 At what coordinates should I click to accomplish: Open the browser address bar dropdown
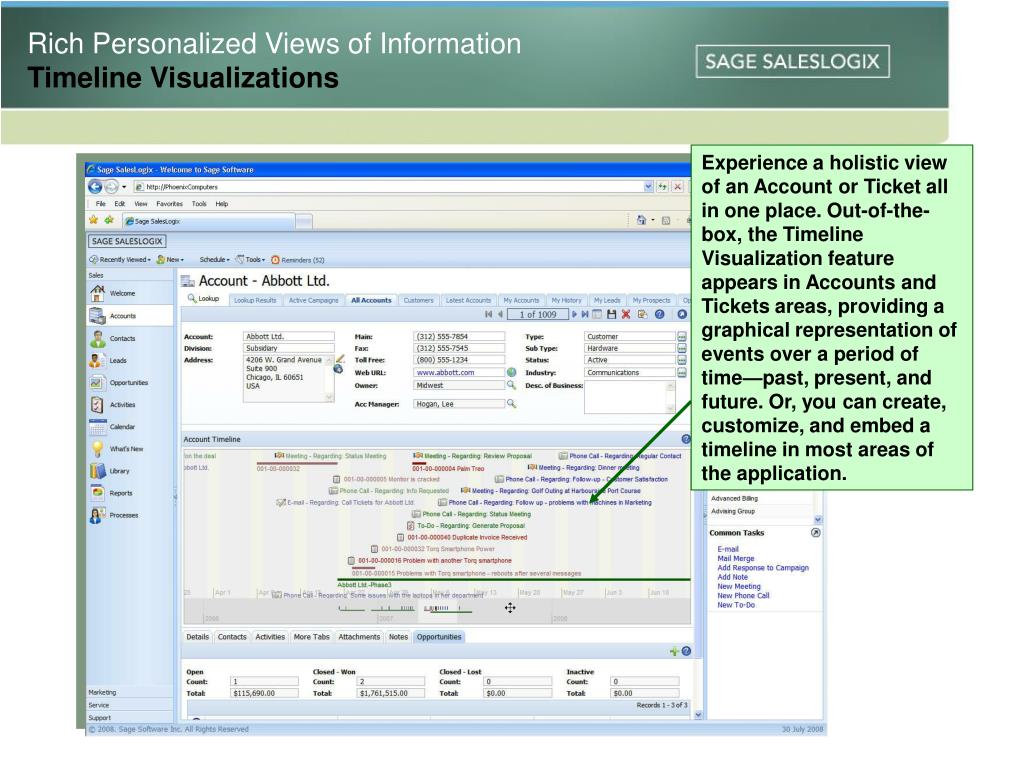click(648, 187)
